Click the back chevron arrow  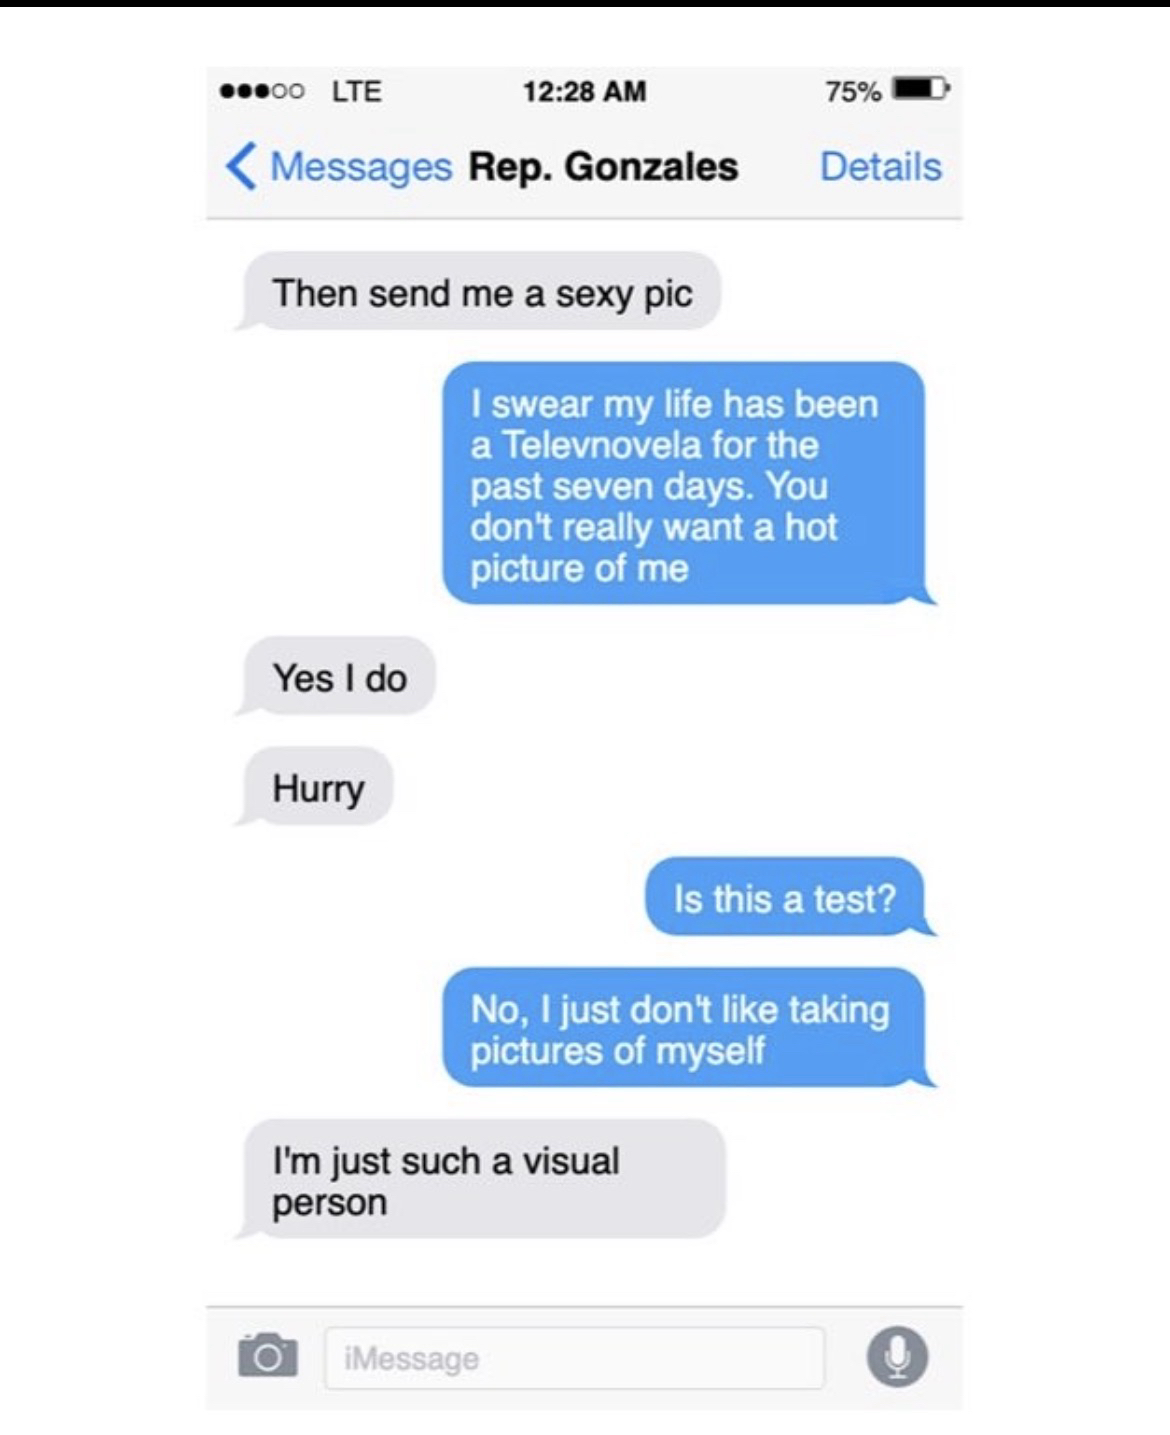240,166
